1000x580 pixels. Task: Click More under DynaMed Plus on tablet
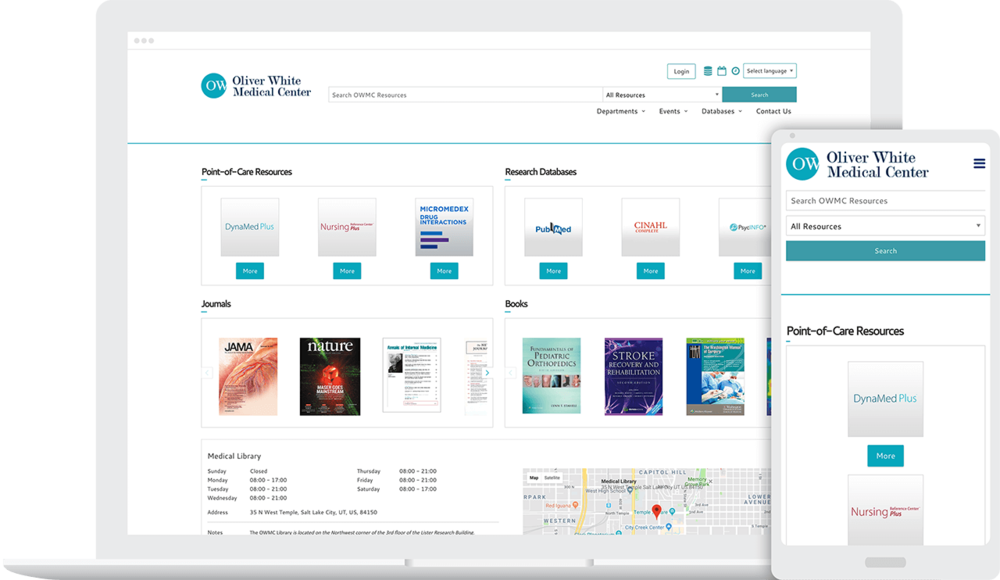885,456
